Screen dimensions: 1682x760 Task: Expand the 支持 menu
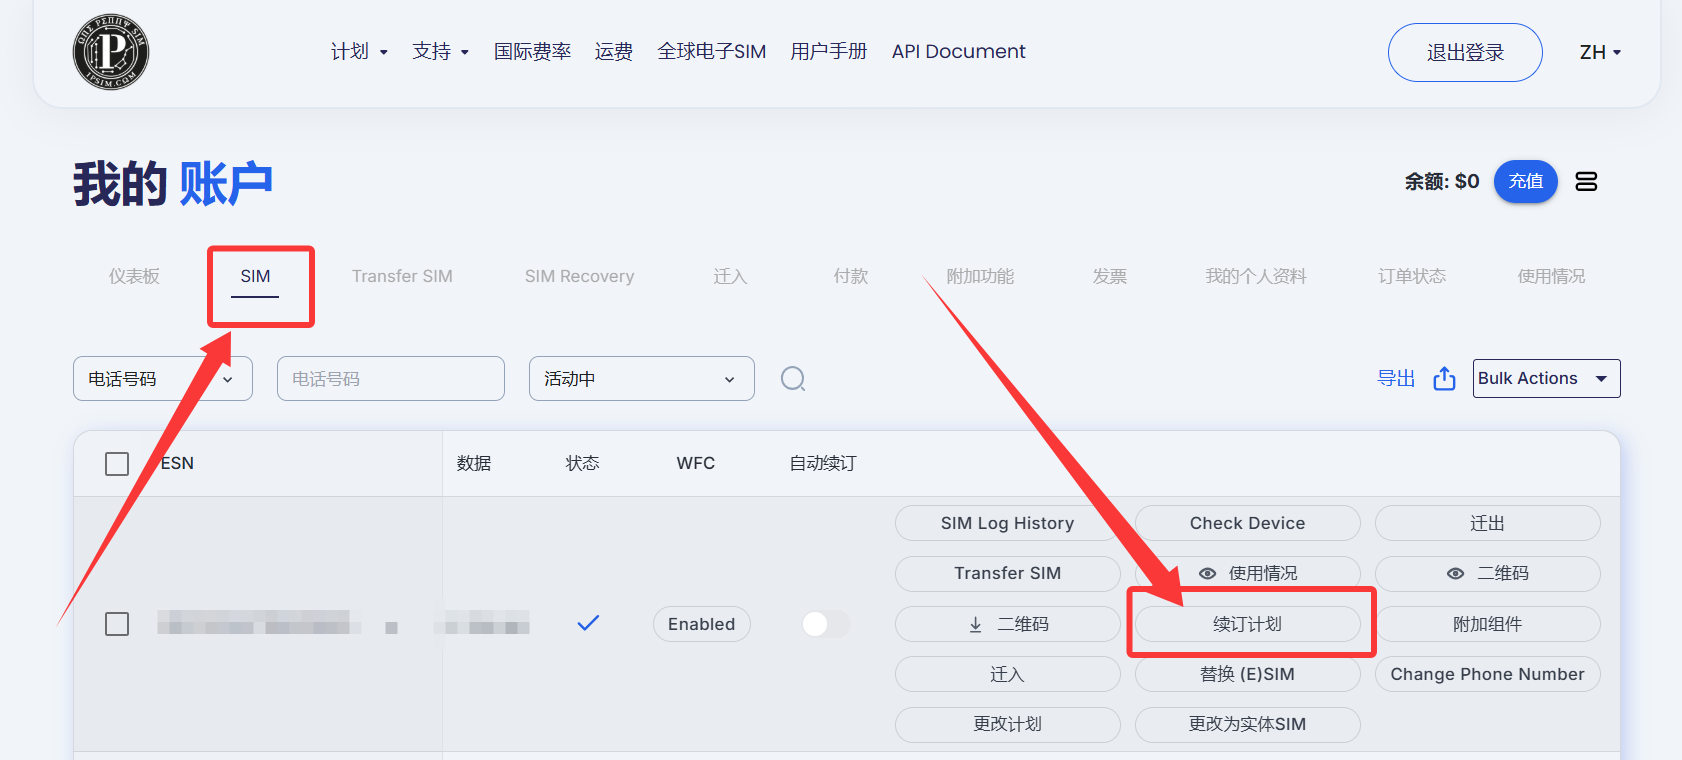(x=441, y=52)
